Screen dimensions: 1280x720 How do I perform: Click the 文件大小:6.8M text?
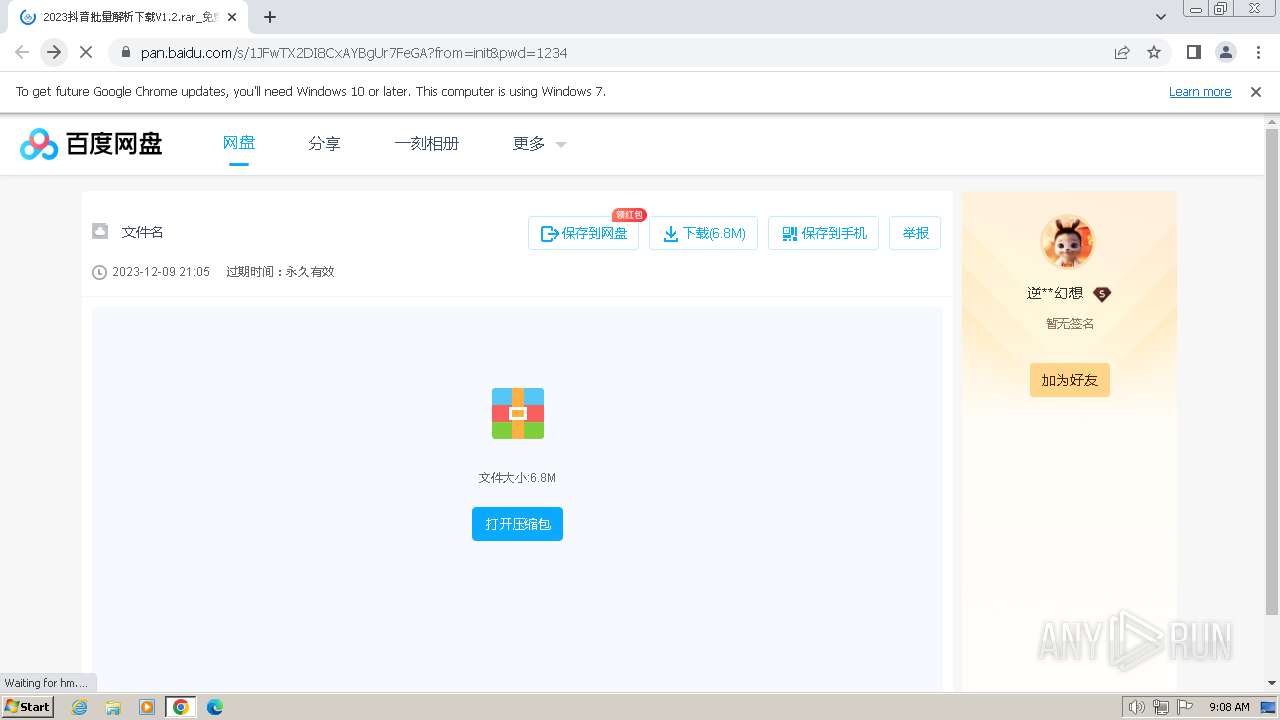coord(517,478)
